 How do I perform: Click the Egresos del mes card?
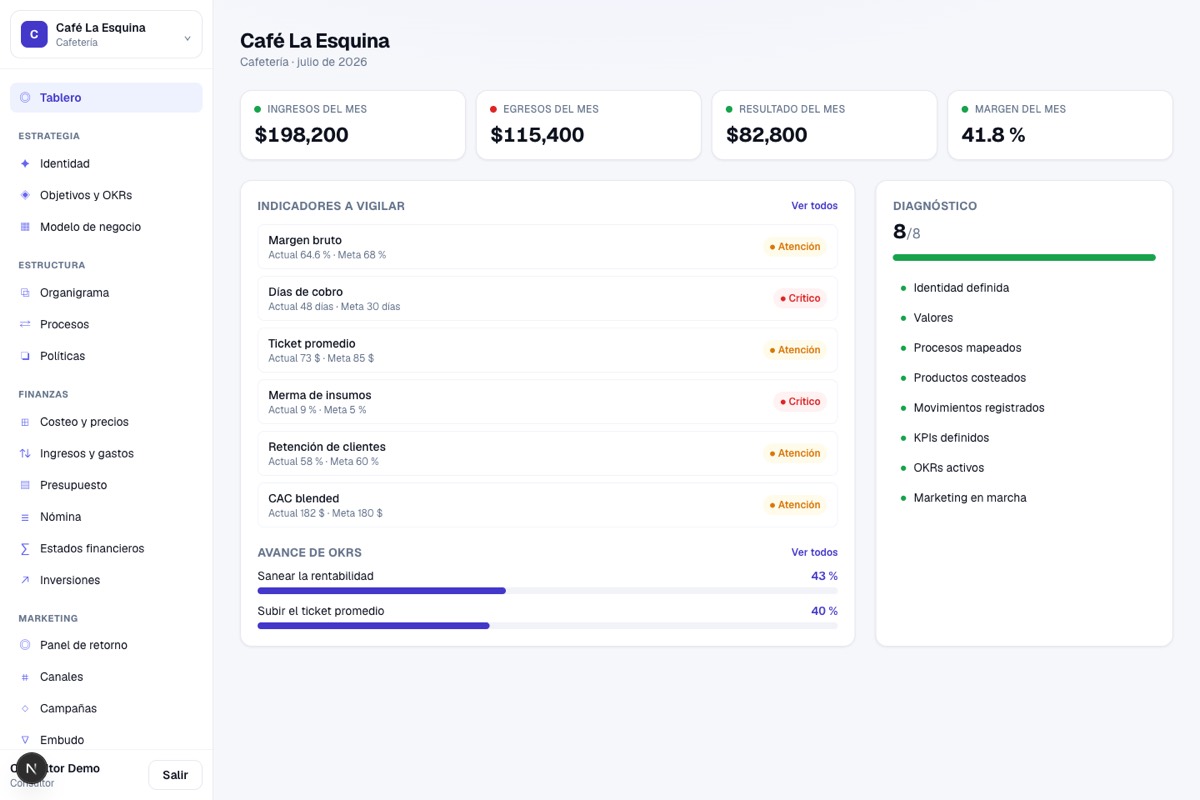pyautogui.click(x=589, y=125)
